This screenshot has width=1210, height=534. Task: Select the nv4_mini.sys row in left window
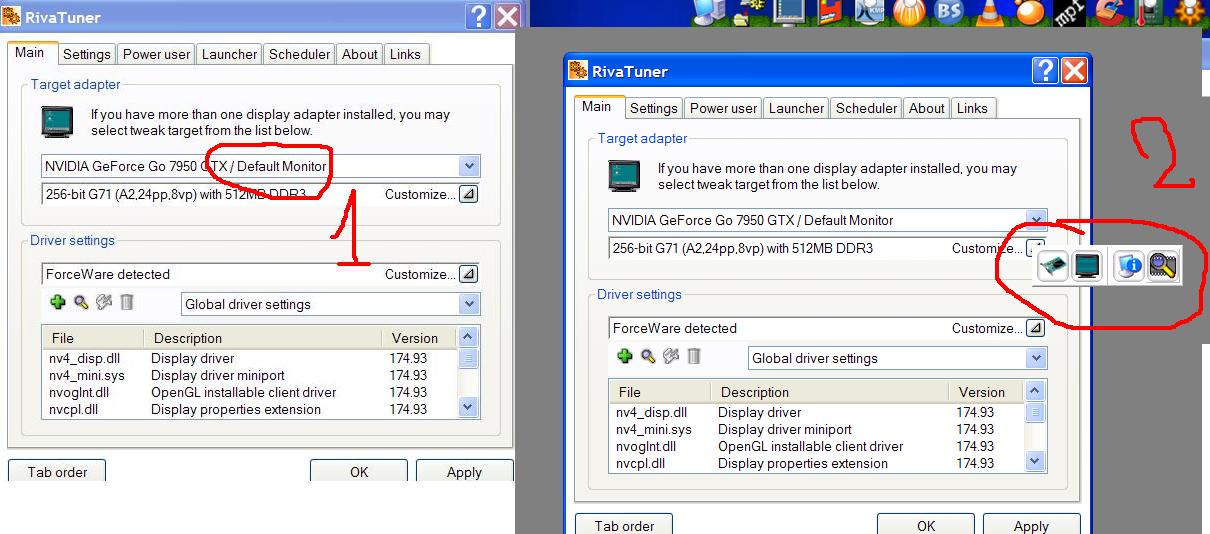pos(250,375)
